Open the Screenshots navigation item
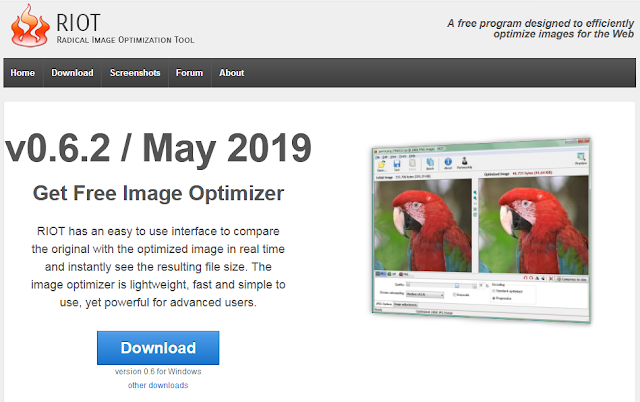 135,73
